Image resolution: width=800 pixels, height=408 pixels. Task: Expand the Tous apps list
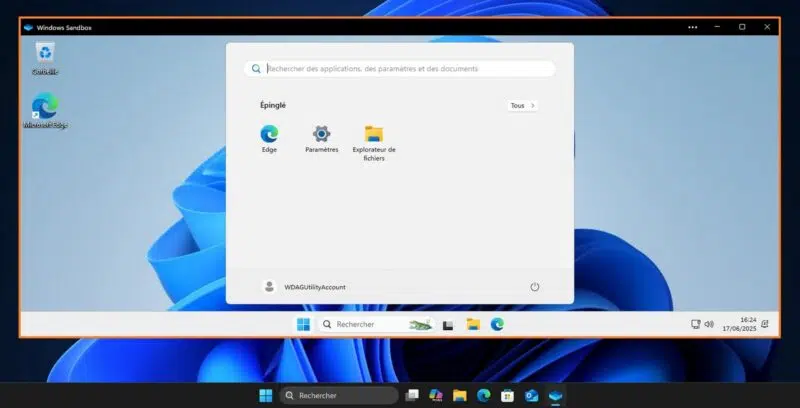[522, 105]
